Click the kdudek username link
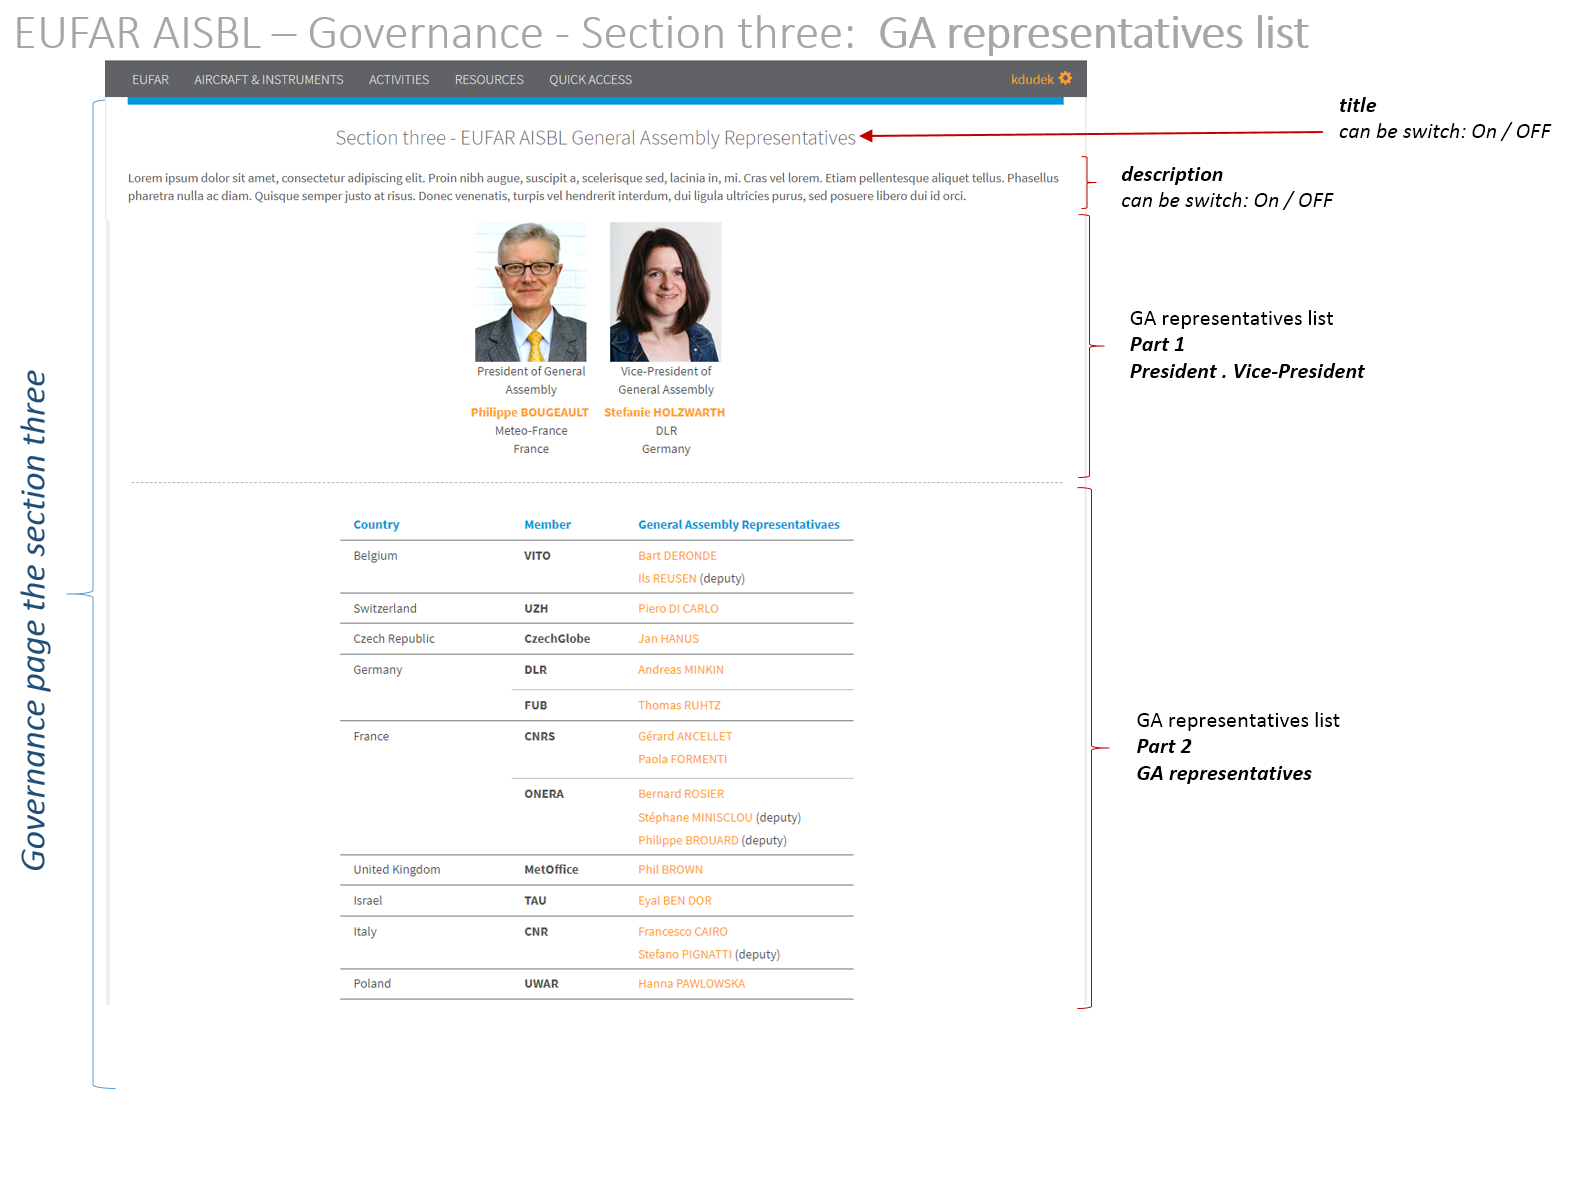The height and width of the screenshot is (1199, 1589). (1031, 80)
